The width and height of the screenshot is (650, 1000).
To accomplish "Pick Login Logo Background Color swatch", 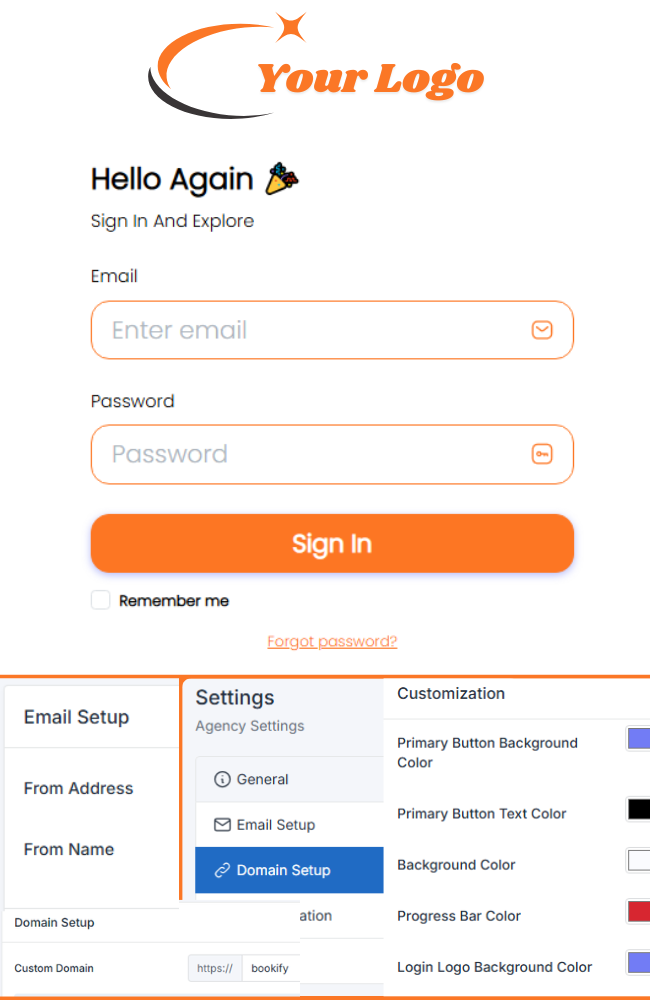I will tap(639, 962).
